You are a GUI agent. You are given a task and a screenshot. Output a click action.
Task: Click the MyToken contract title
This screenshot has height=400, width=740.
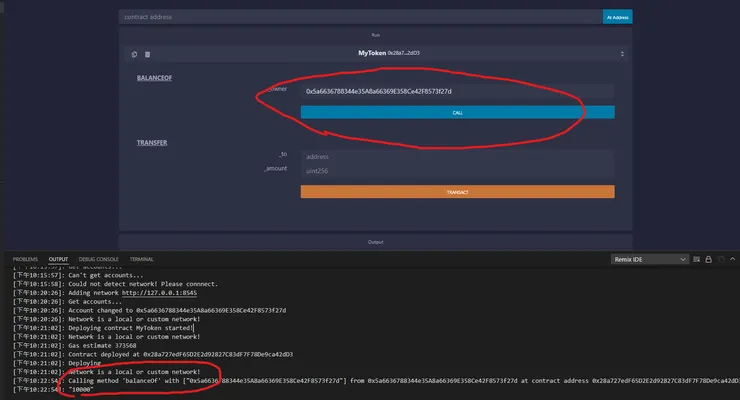372,53
